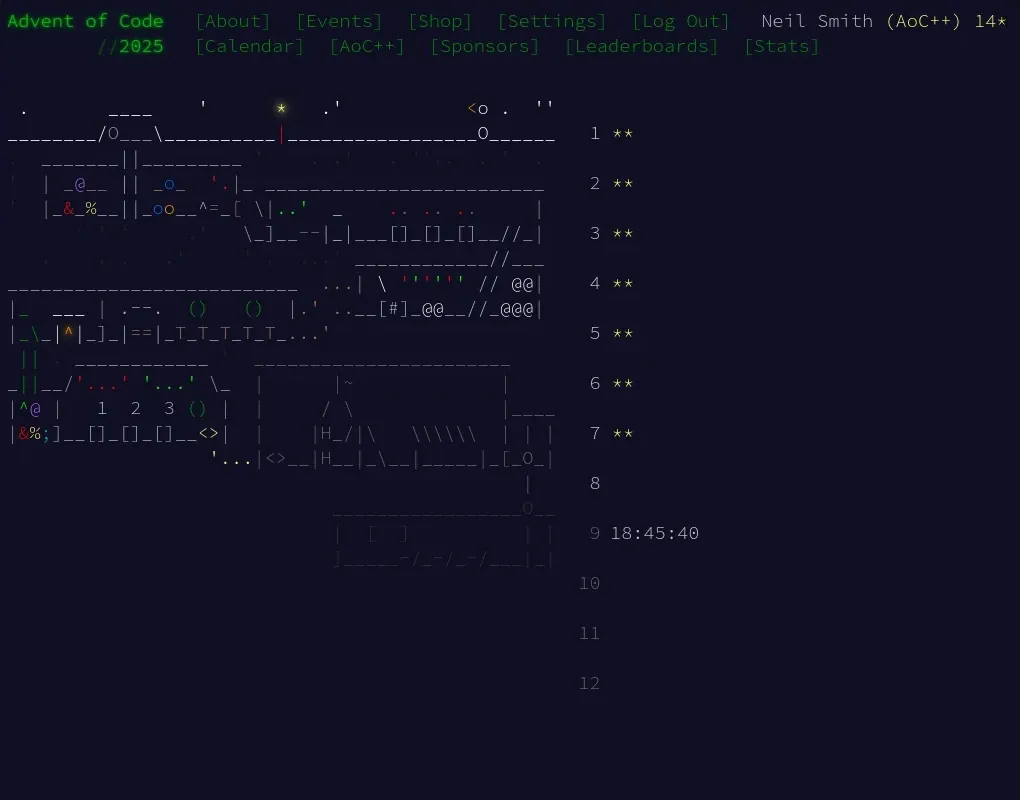
Task: Select the 2025 year link
Action: (x=141, y=46)
